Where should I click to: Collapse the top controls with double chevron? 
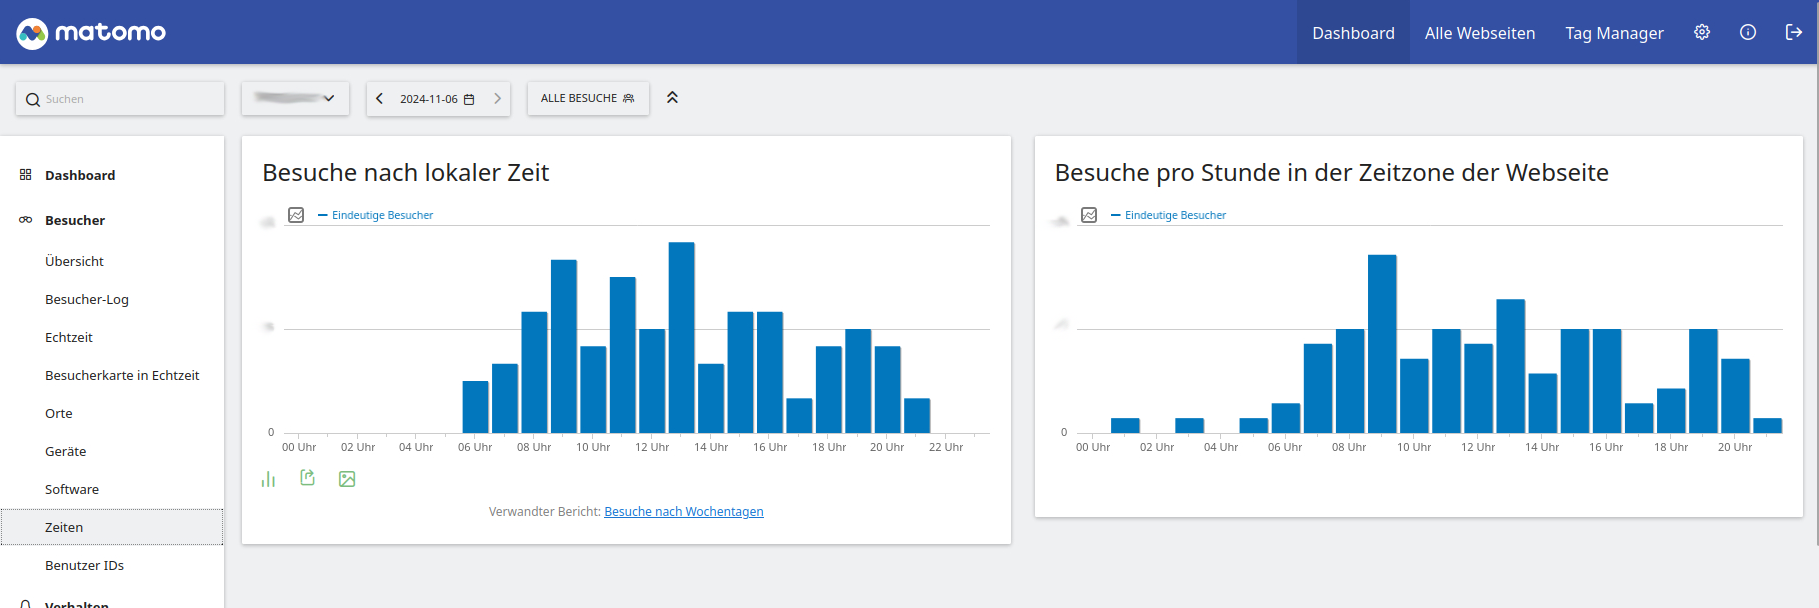673,97
